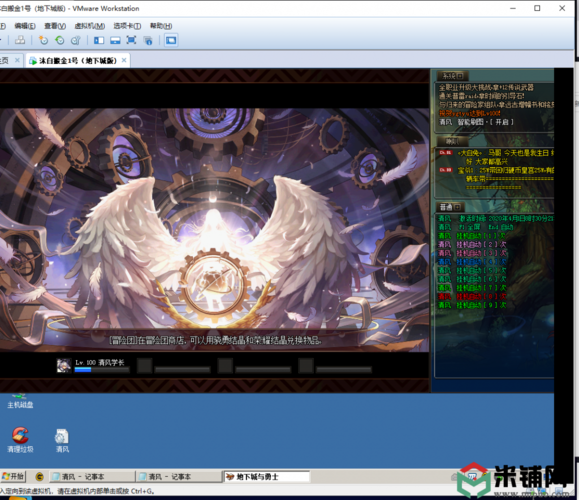Minimize the VMware Workstation window
Image resolution: width=579 pixels, height=500 pixels.
tap(513, 8)
